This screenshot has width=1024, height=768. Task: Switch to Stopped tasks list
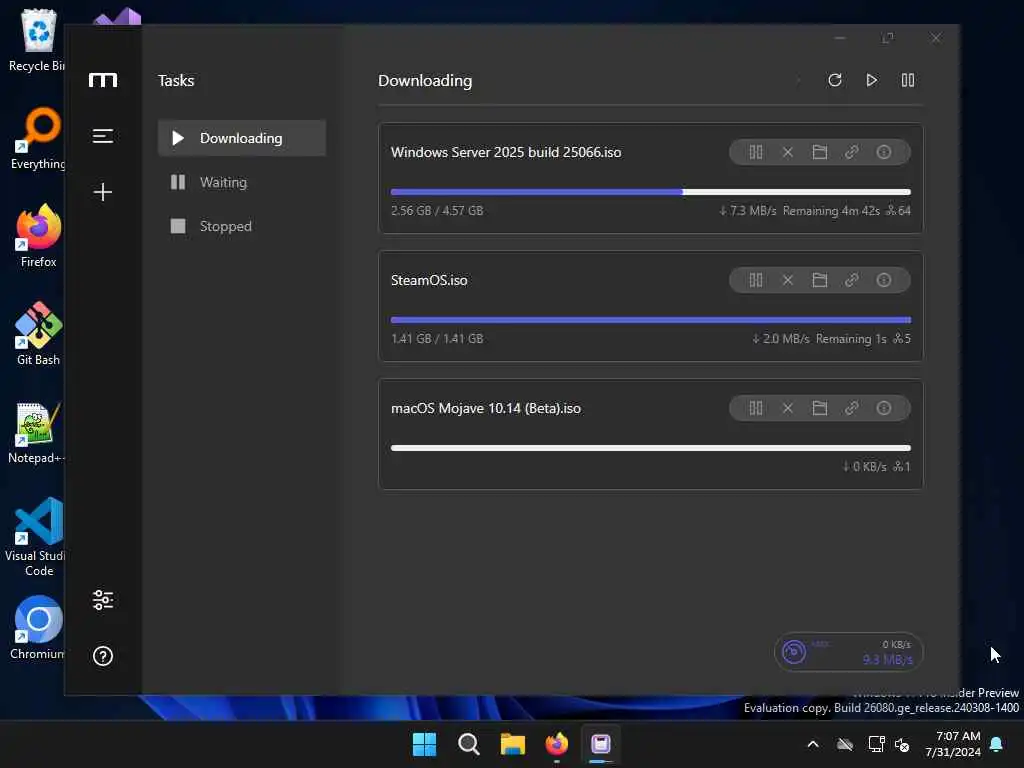tap(242, 226)
